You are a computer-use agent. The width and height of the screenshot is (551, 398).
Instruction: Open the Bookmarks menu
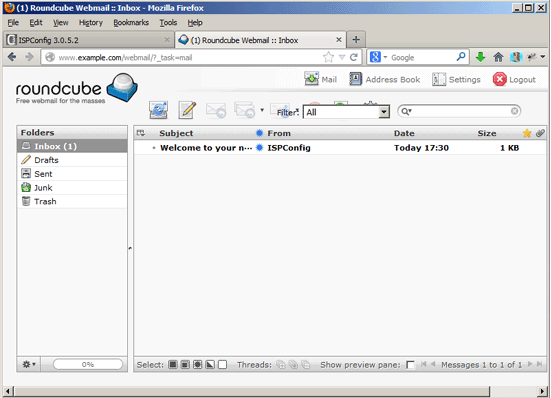pyautogui.click(x=131, y=22)
